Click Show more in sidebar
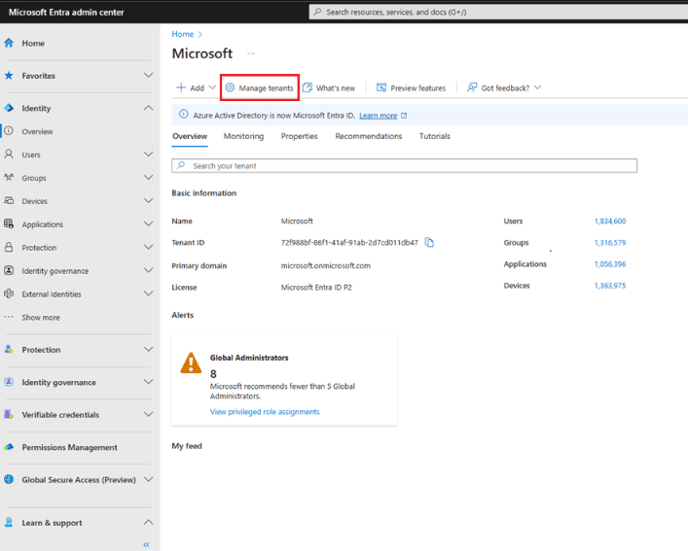688x551 pixels. (41, 318)
